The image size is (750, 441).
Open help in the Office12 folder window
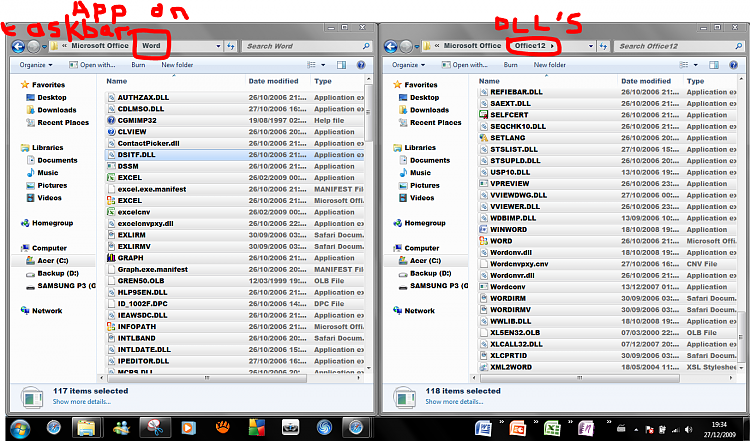[x=733, y=65]
